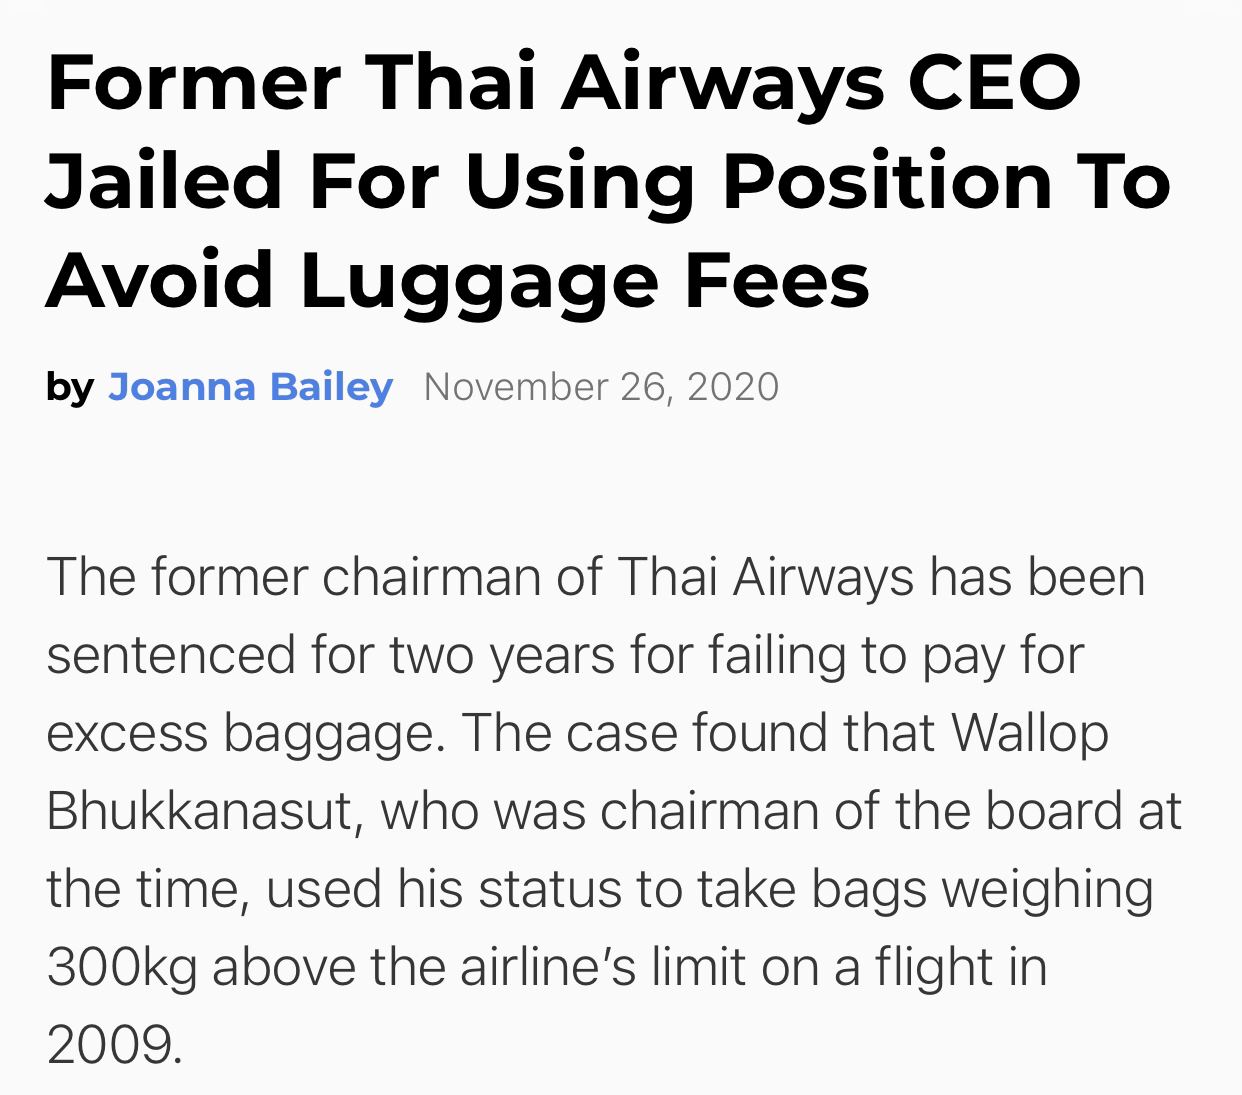Click the word "Luggage" in the headline
The width and height of the screenshot is (1242, 1095).
pos(479,284)
